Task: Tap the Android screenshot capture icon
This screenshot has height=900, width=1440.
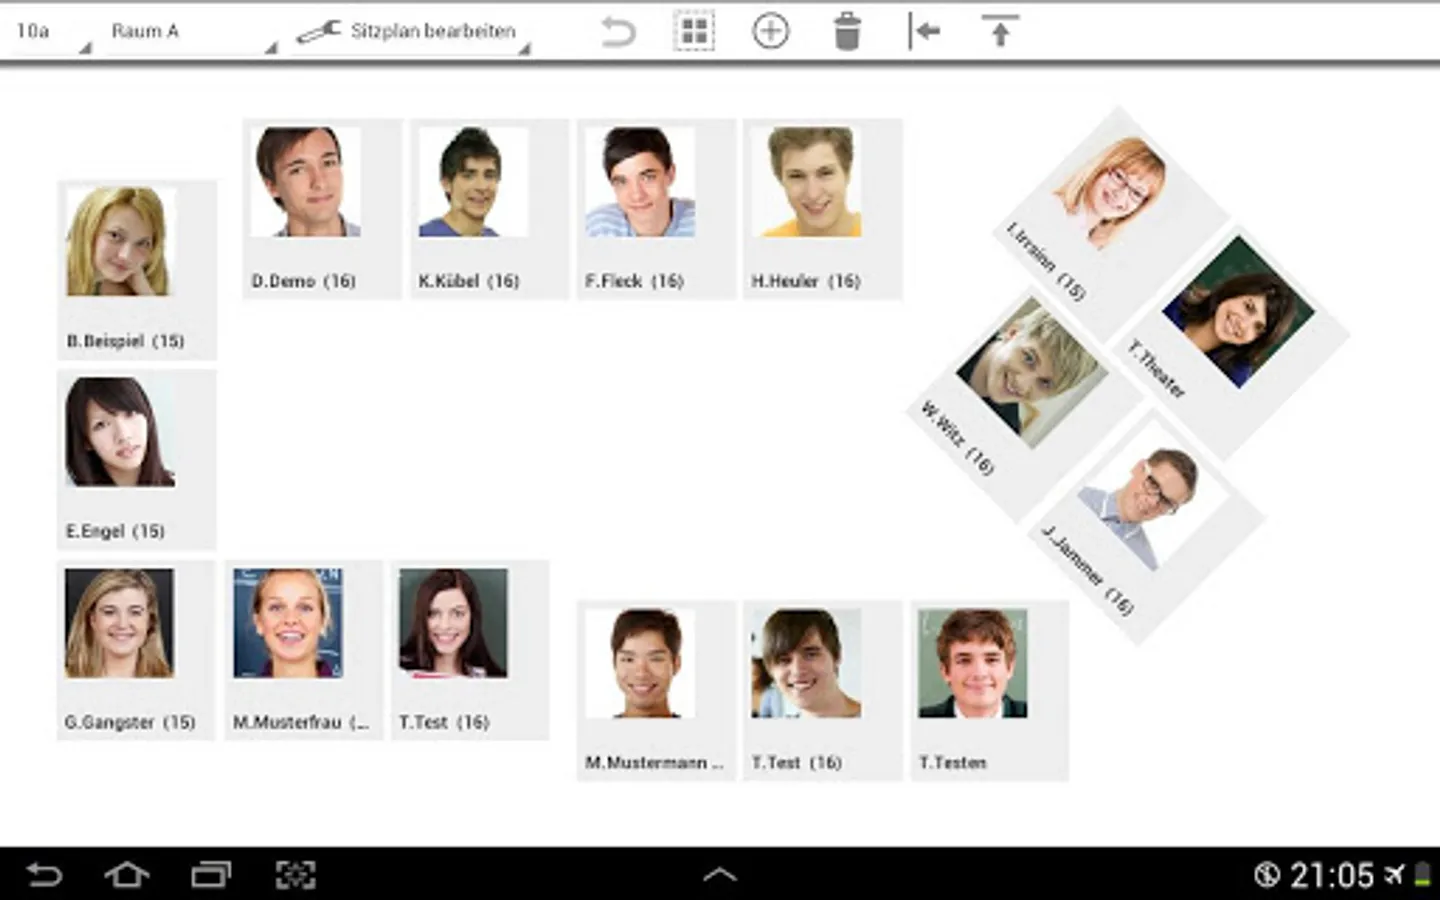Action: [295, 875]
